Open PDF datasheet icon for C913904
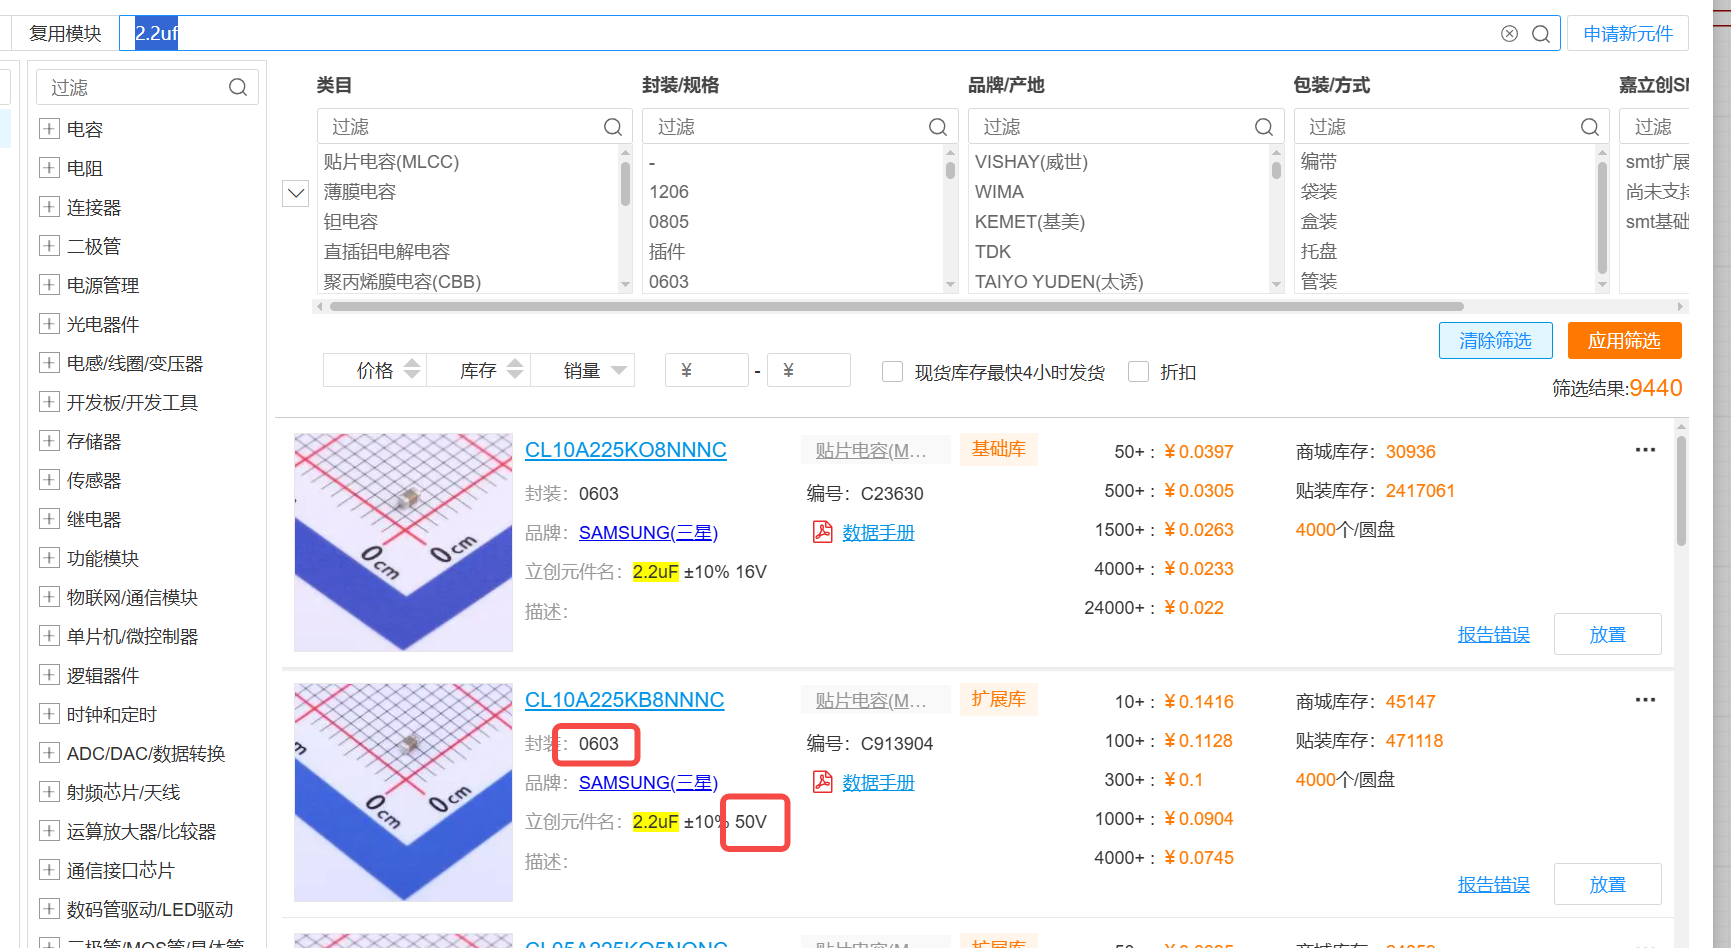This screenshot has height=948, width=1731. click(x=822, y=782)
